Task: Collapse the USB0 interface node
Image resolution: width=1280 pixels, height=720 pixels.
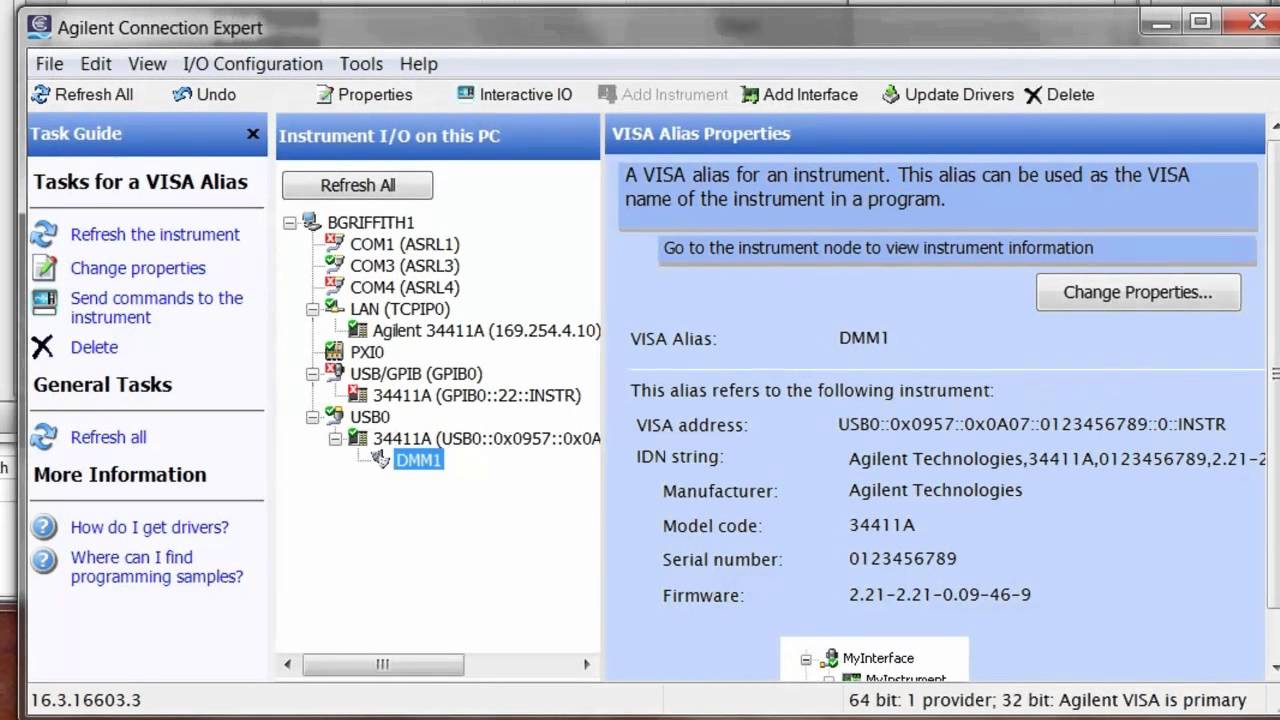Action: (x=312, y=417)
